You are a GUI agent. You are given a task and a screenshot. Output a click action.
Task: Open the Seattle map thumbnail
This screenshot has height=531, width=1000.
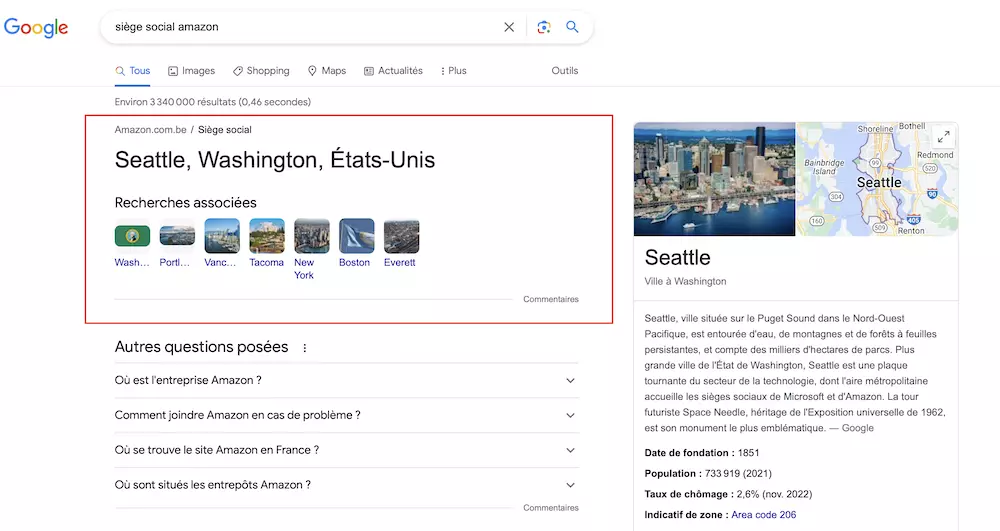pos(877,179)
